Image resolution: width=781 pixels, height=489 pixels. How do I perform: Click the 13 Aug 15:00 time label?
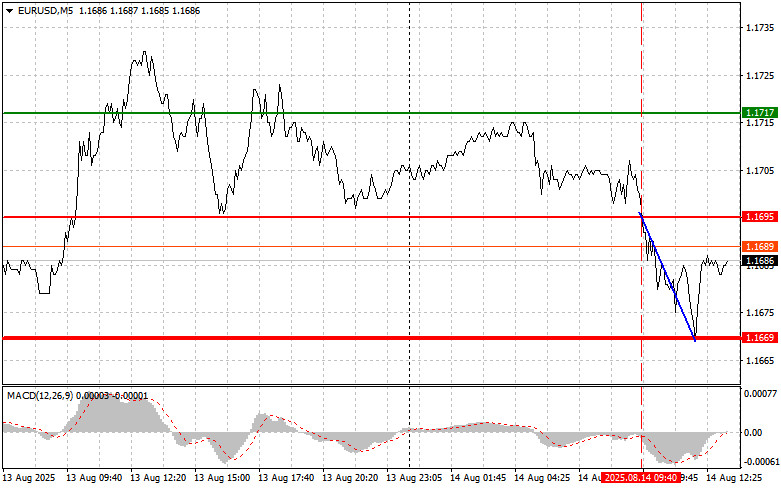[222, 478]
